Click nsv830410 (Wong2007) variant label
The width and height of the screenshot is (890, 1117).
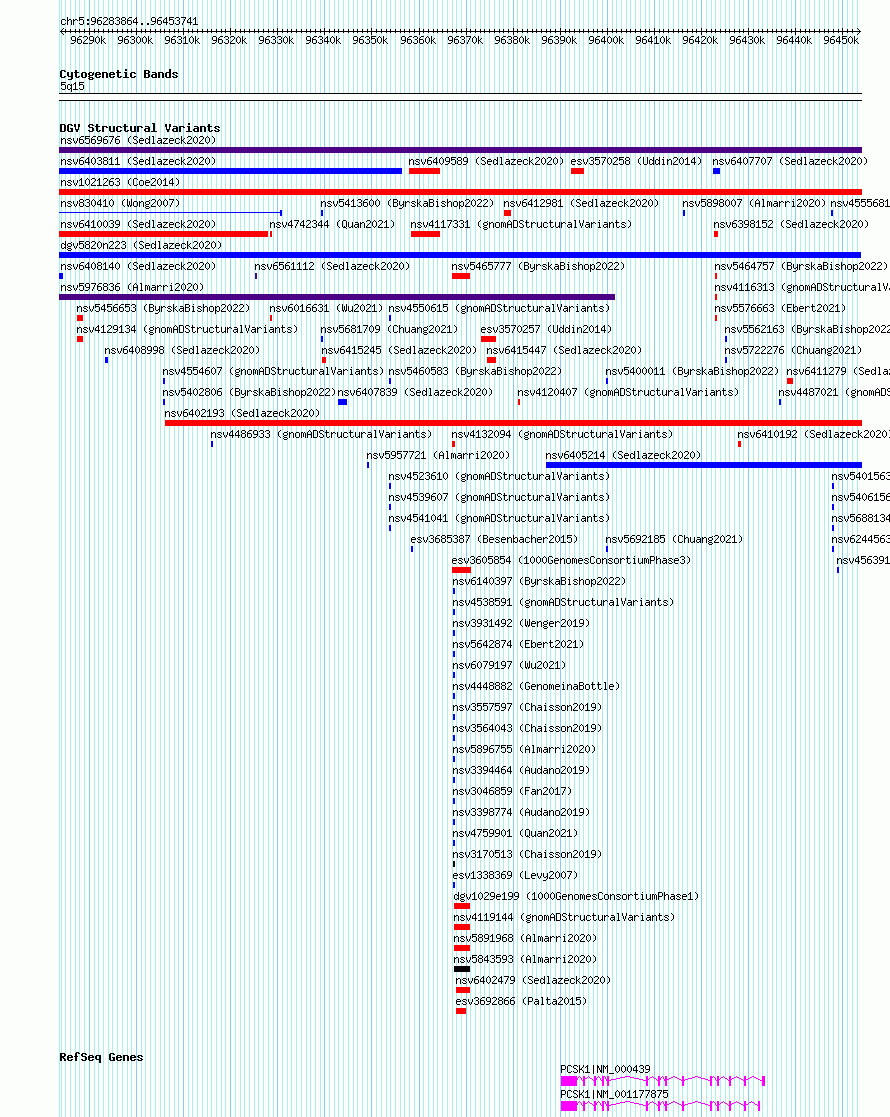click(120, 203)
